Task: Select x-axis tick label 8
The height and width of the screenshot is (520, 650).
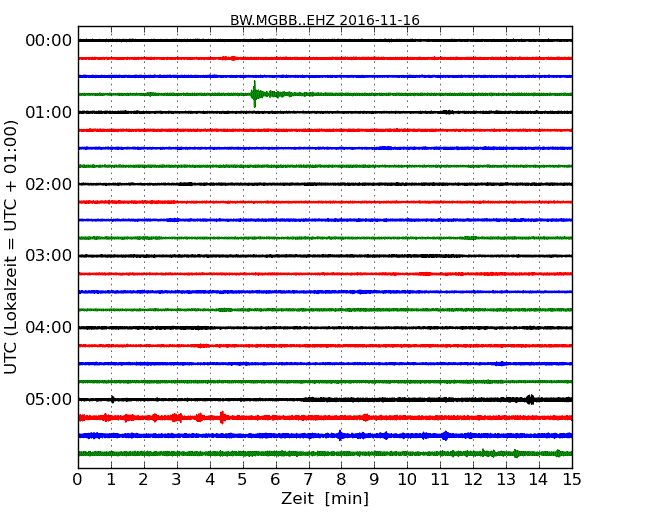Action: click(x=341, y=480)
